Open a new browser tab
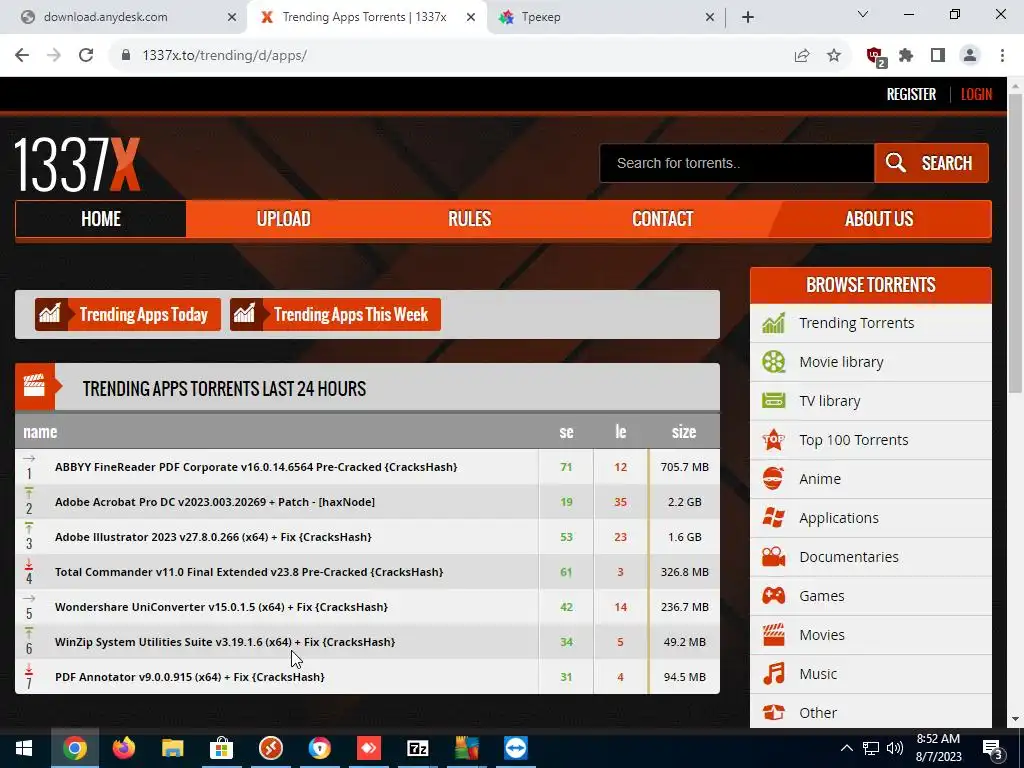The height and width of the screenshot is (768, 1024). 748,17
